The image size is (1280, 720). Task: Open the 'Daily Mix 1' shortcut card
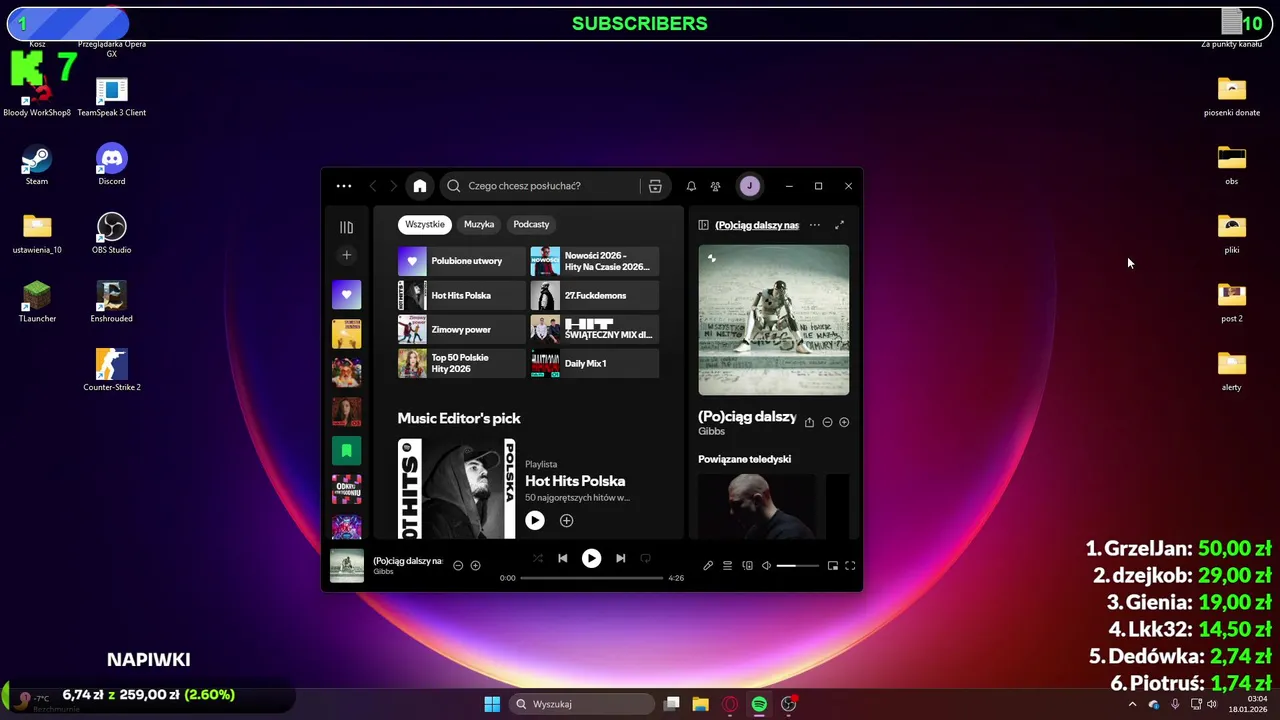(x=595, y=363)
